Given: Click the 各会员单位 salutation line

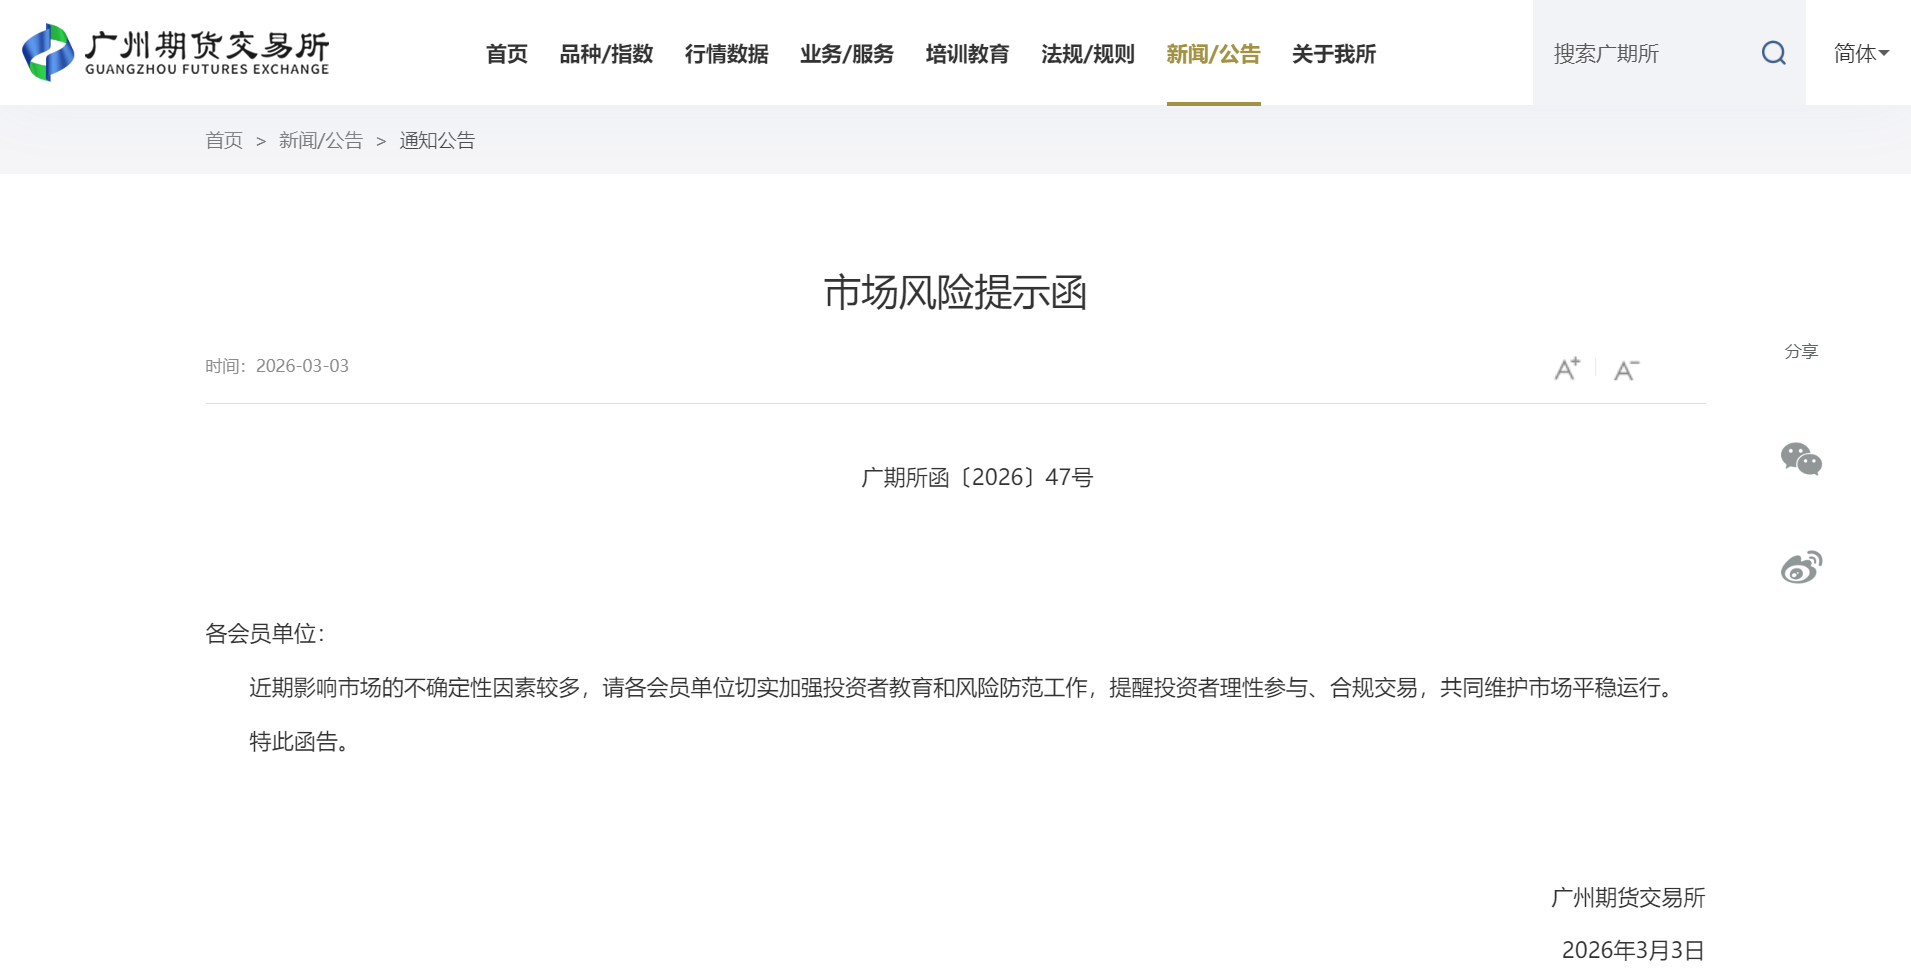Looking at the screenshot, I should tap(265, 633).
